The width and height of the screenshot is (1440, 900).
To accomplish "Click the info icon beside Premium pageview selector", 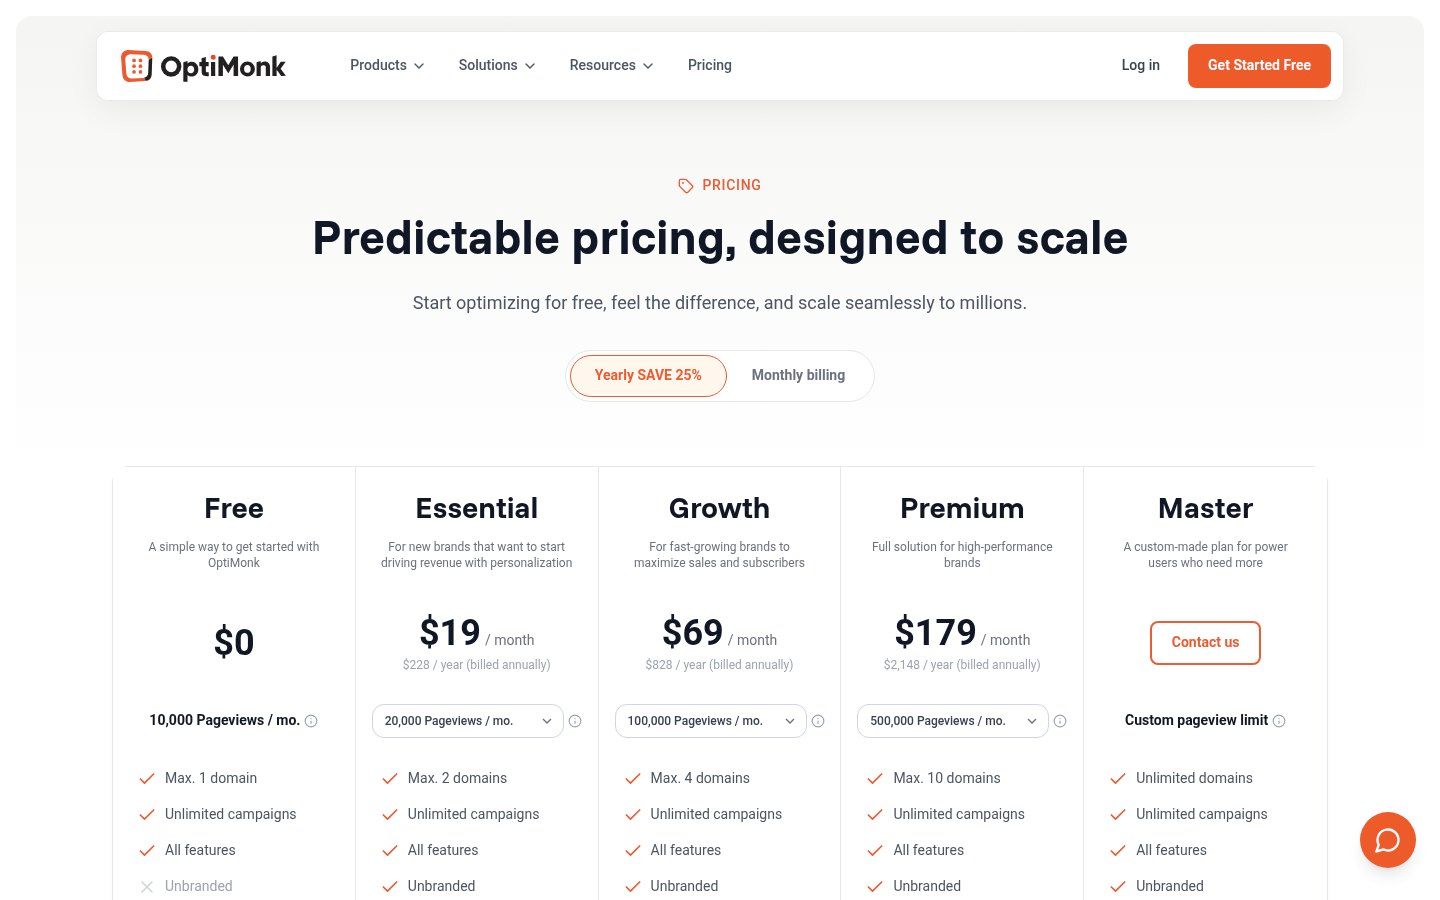I will (x=1060, y=721).
